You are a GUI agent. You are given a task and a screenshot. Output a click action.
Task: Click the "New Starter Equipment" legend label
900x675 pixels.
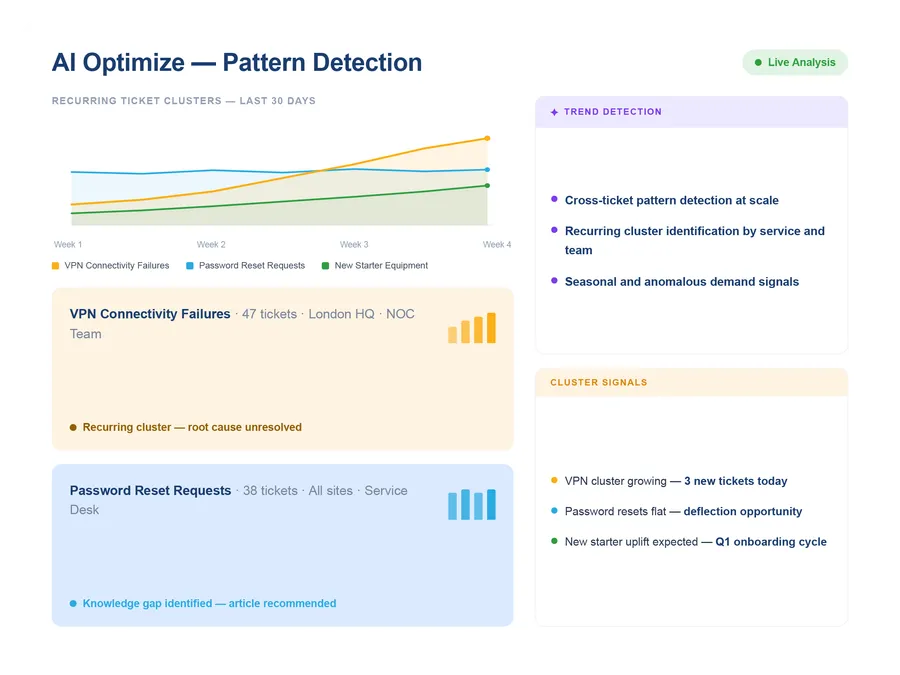coord(381,266)
